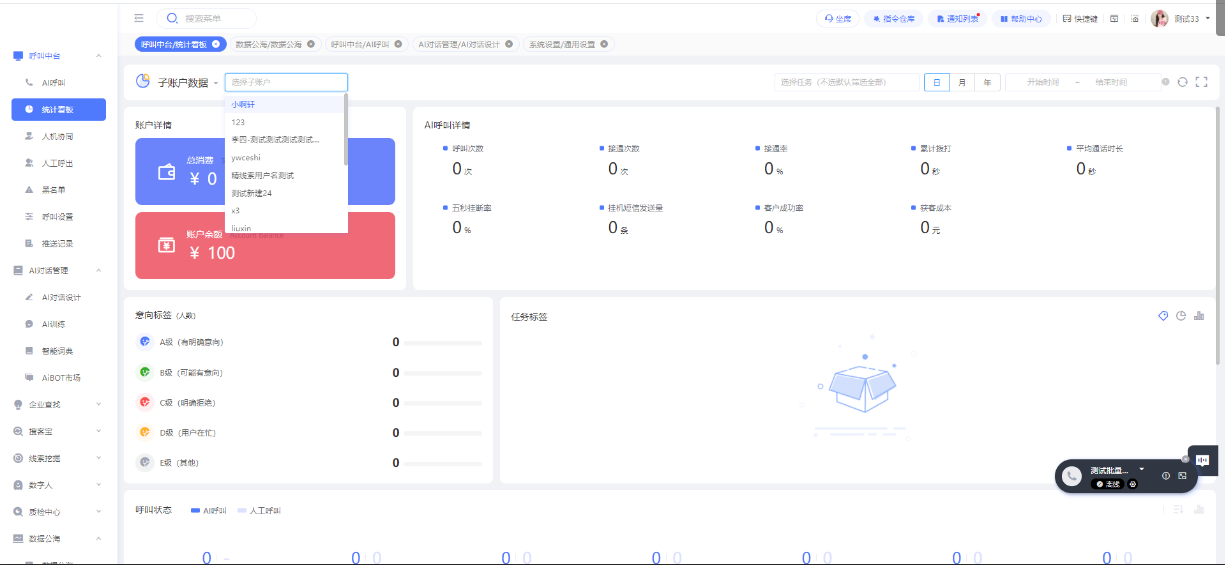Image resolution: width=1225 pixels, height=565 pixels.
Task: Click the 选择任务 filter input field
Action: click(x=845, y=82)
